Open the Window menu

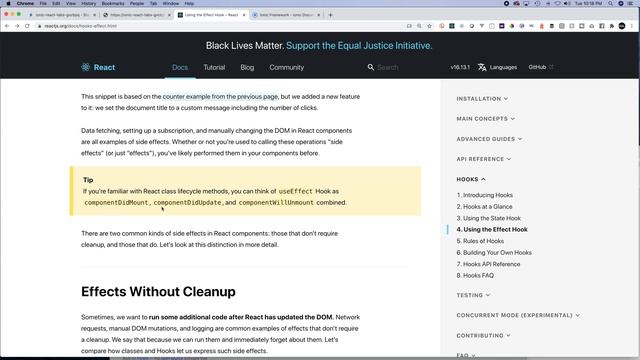pyautogui.click(x=171, y=3)
